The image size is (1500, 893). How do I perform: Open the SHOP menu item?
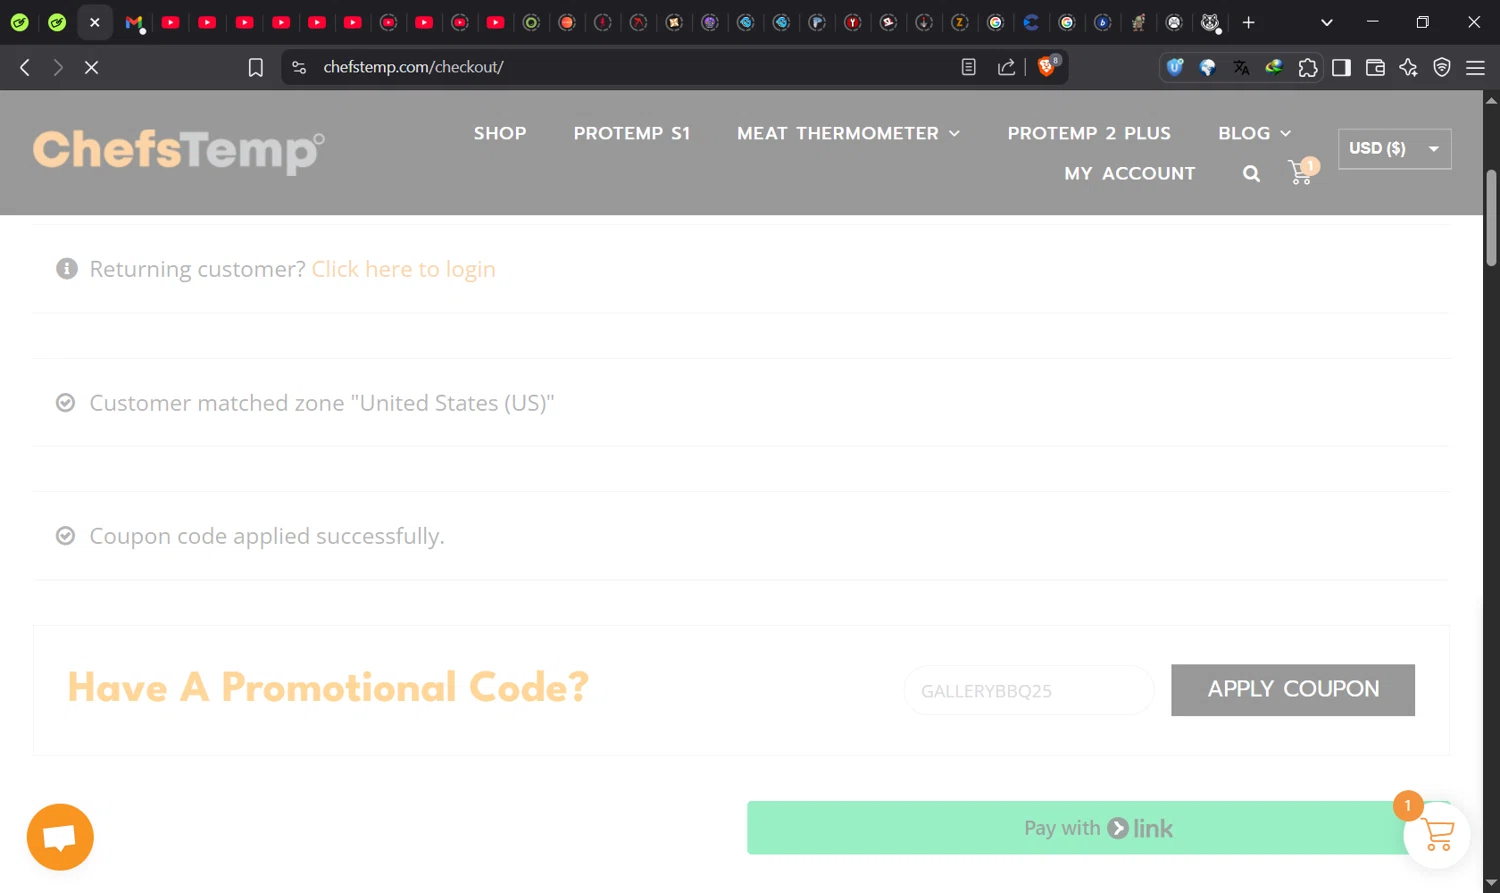point(500,133)
